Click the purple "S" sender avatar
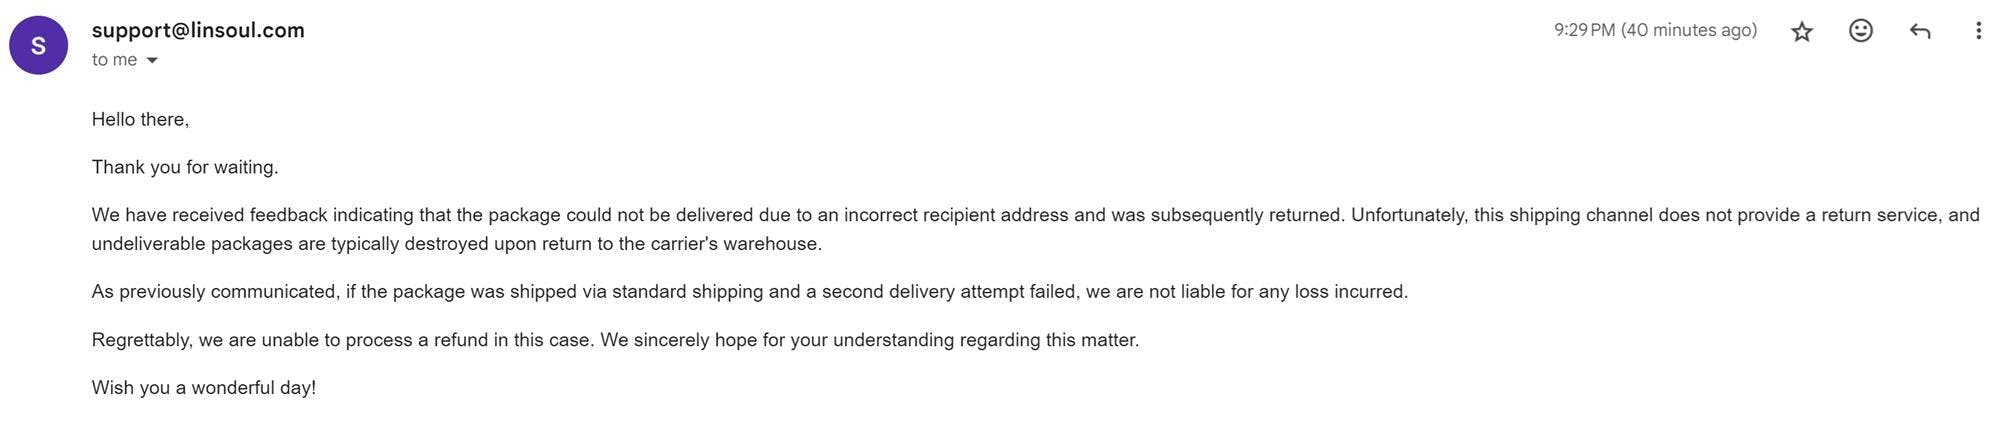 (38, 45)
